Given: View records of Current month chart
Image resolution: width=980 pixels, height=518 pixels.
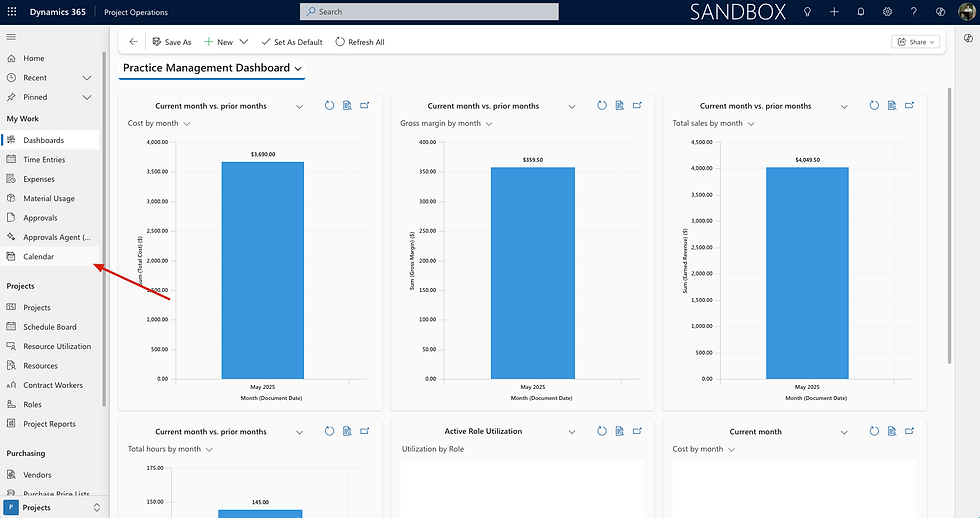Looking at the screenshot, I should coord(892,431).
